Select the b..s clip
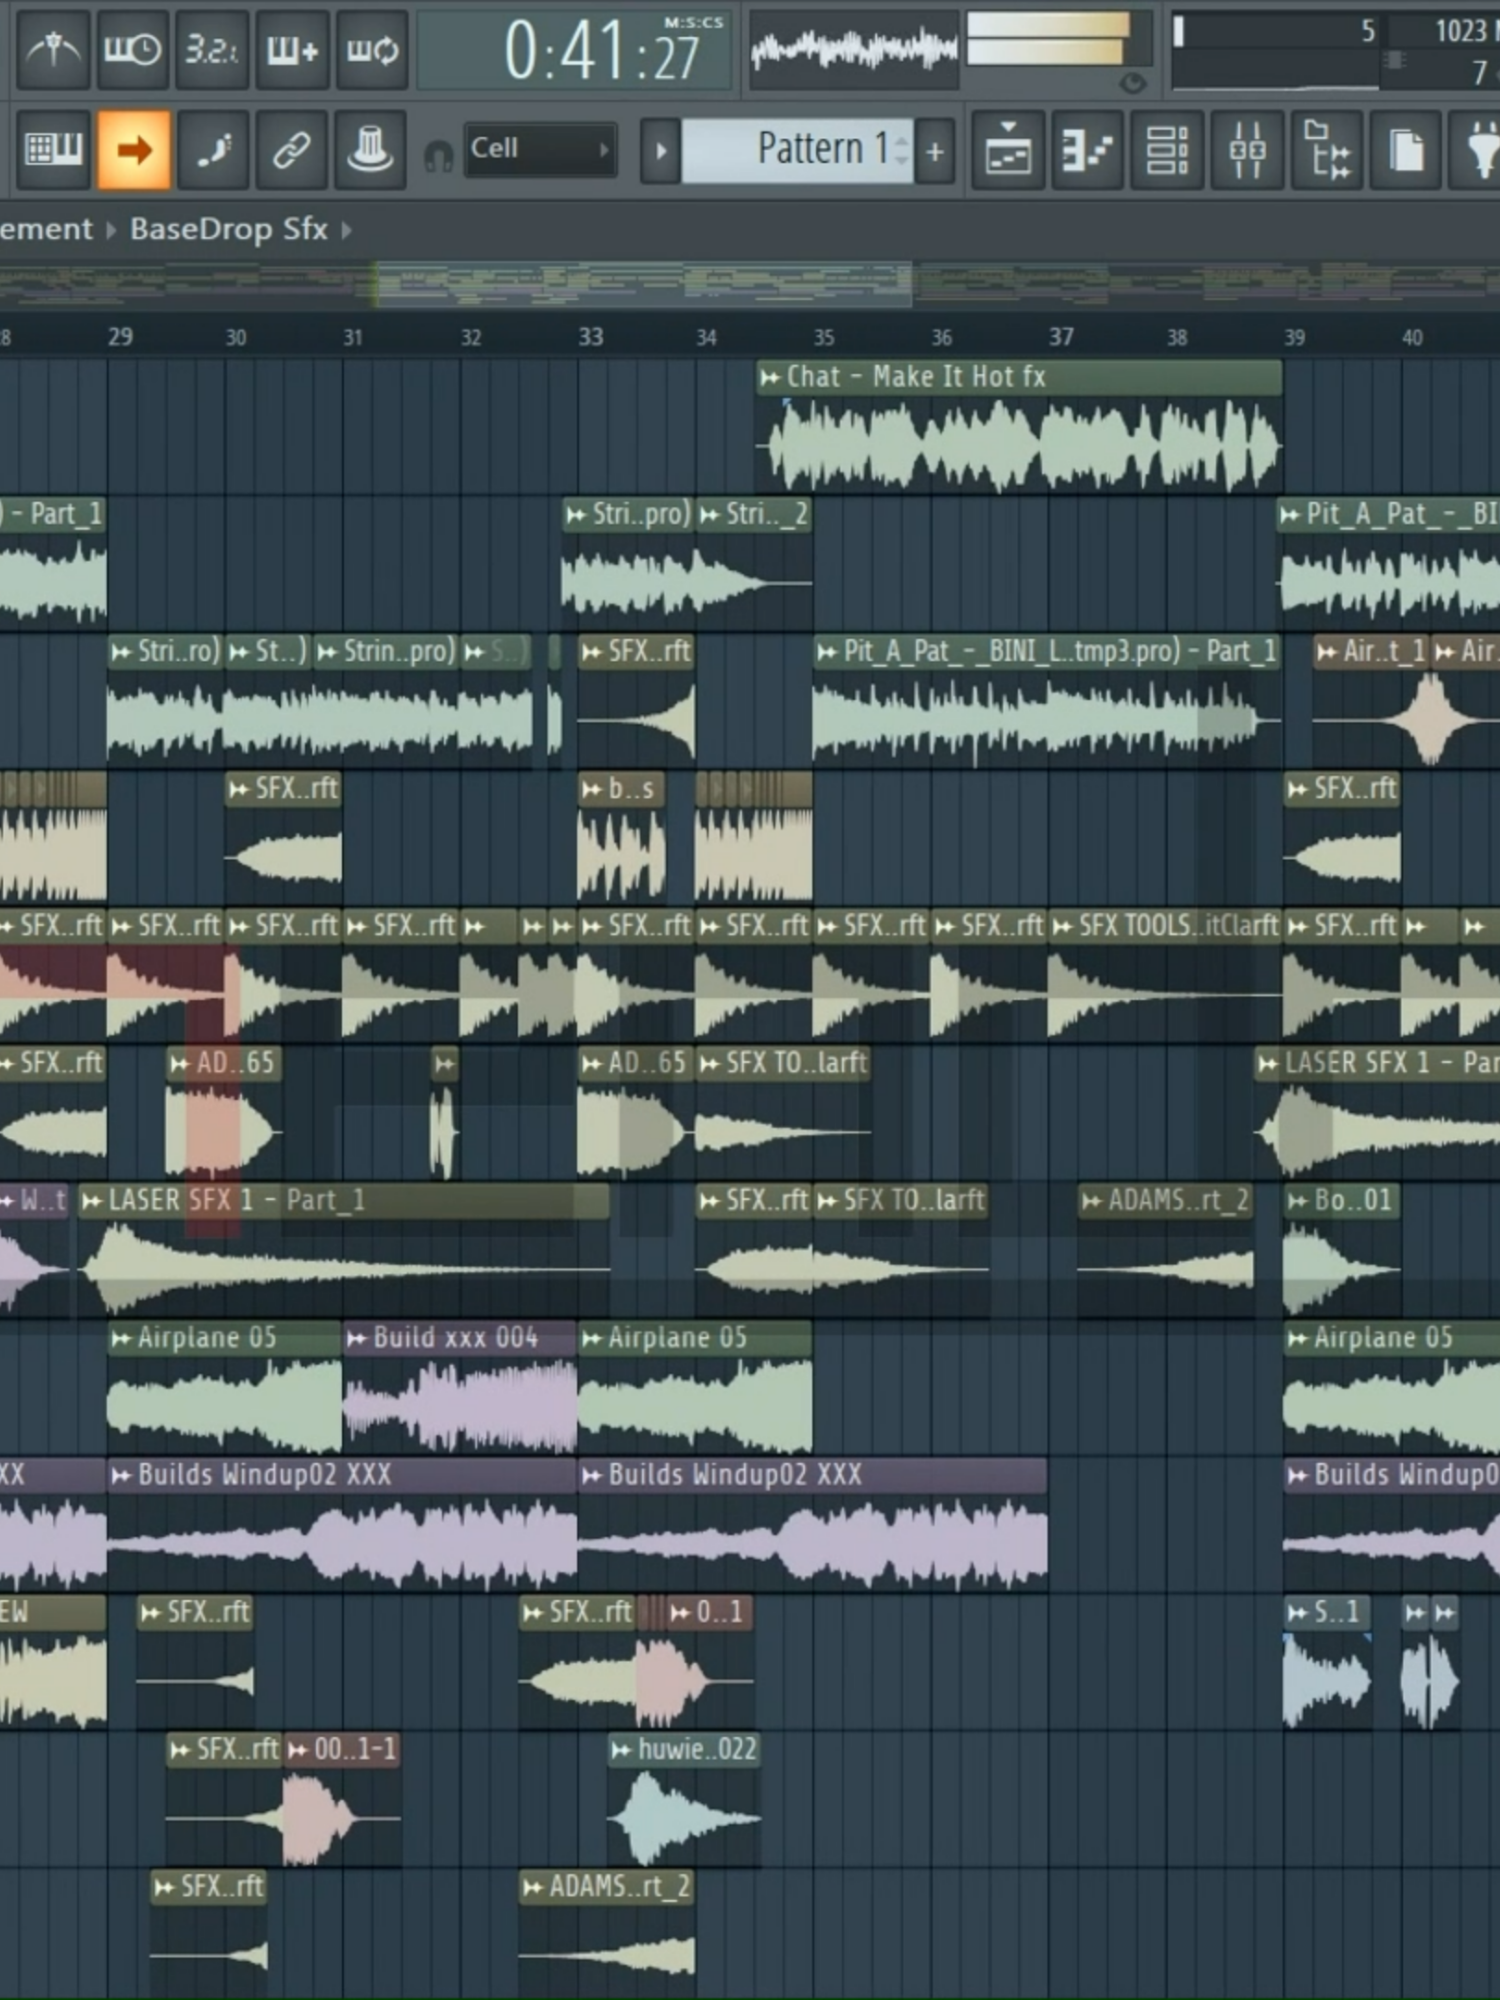 (x=622, y=838)
